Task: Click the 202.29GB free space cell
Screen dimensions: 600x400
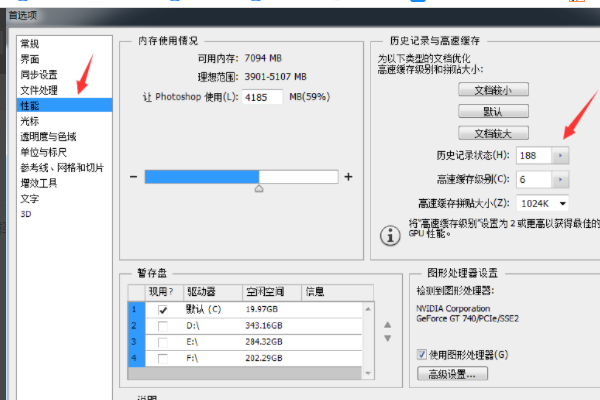Action: (x=264, y=358)
